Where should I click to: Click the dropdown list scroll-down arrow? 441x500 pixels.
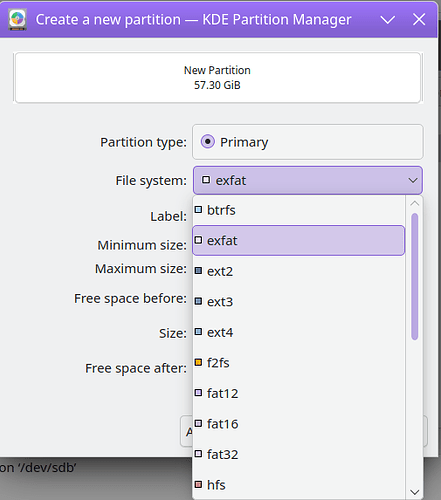415,492
